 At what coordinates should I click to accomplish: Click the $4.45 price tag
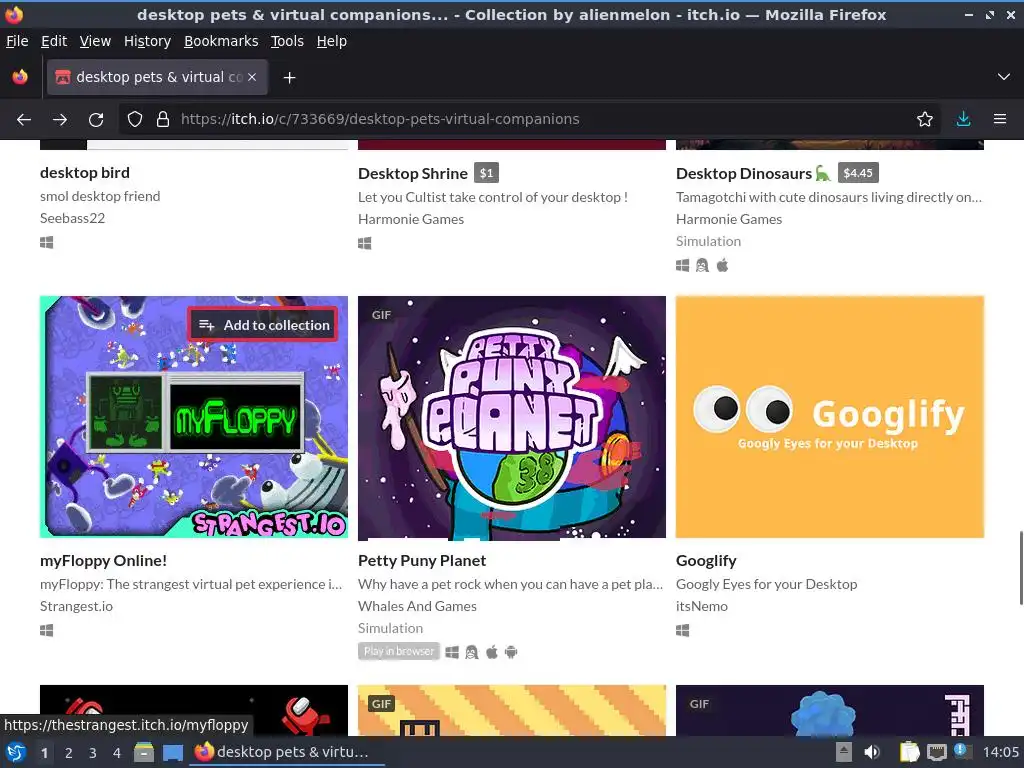point(858,173)
